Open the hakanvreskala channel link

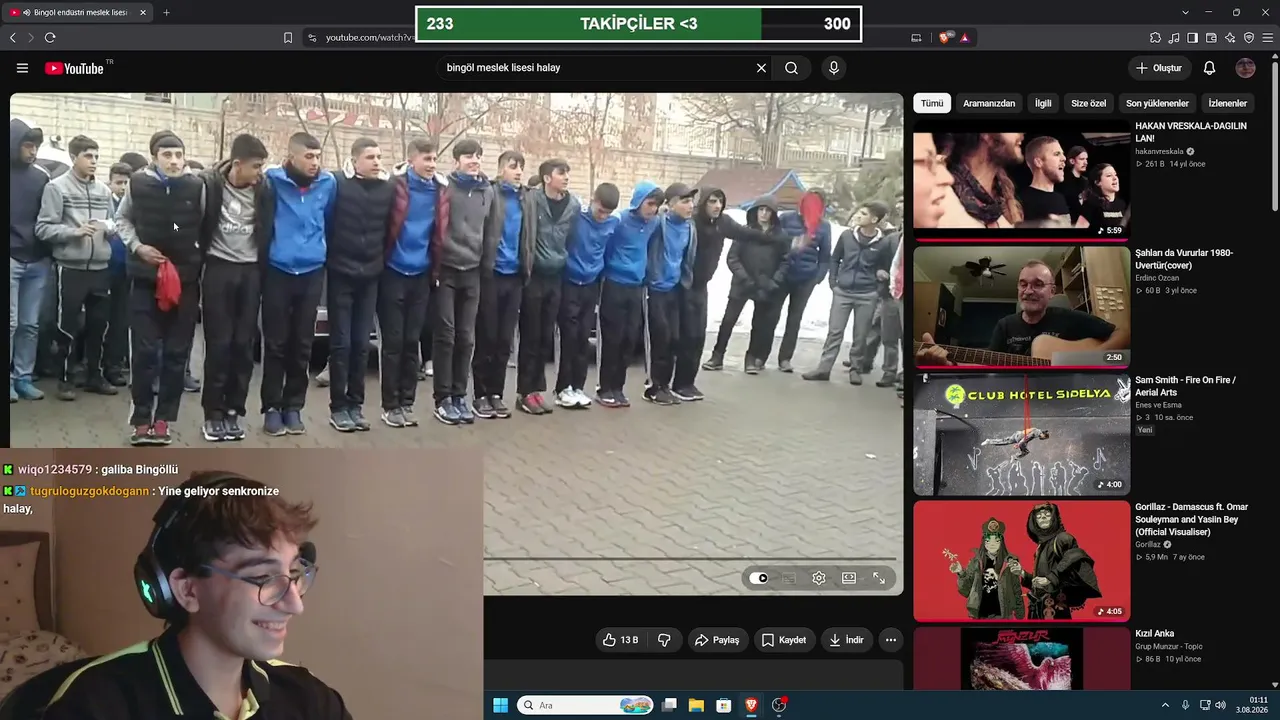[1159, 151]
